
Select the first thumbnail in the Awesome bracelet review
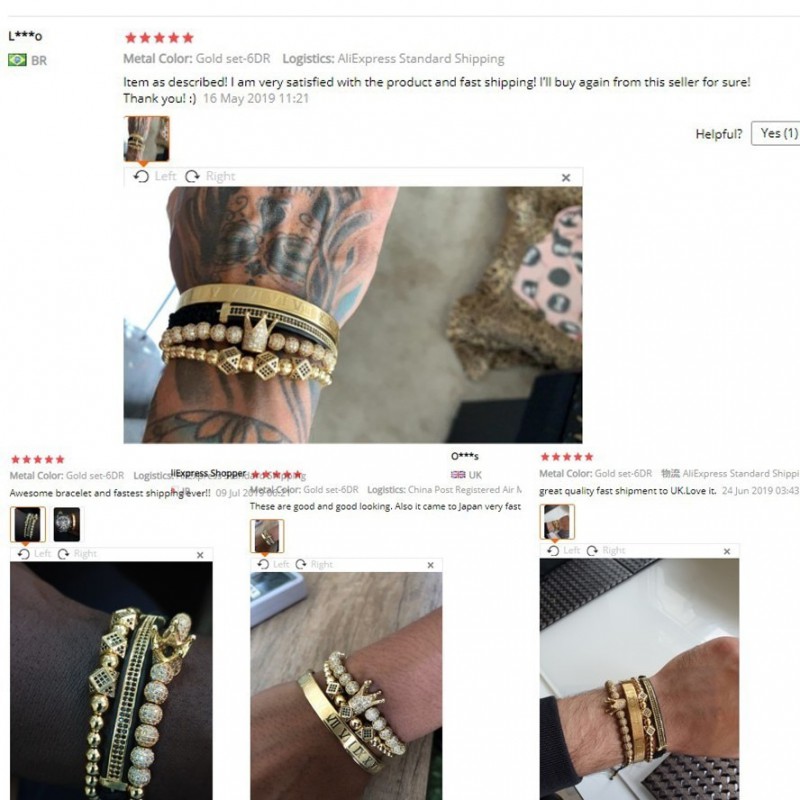click(x=28, y=524)
